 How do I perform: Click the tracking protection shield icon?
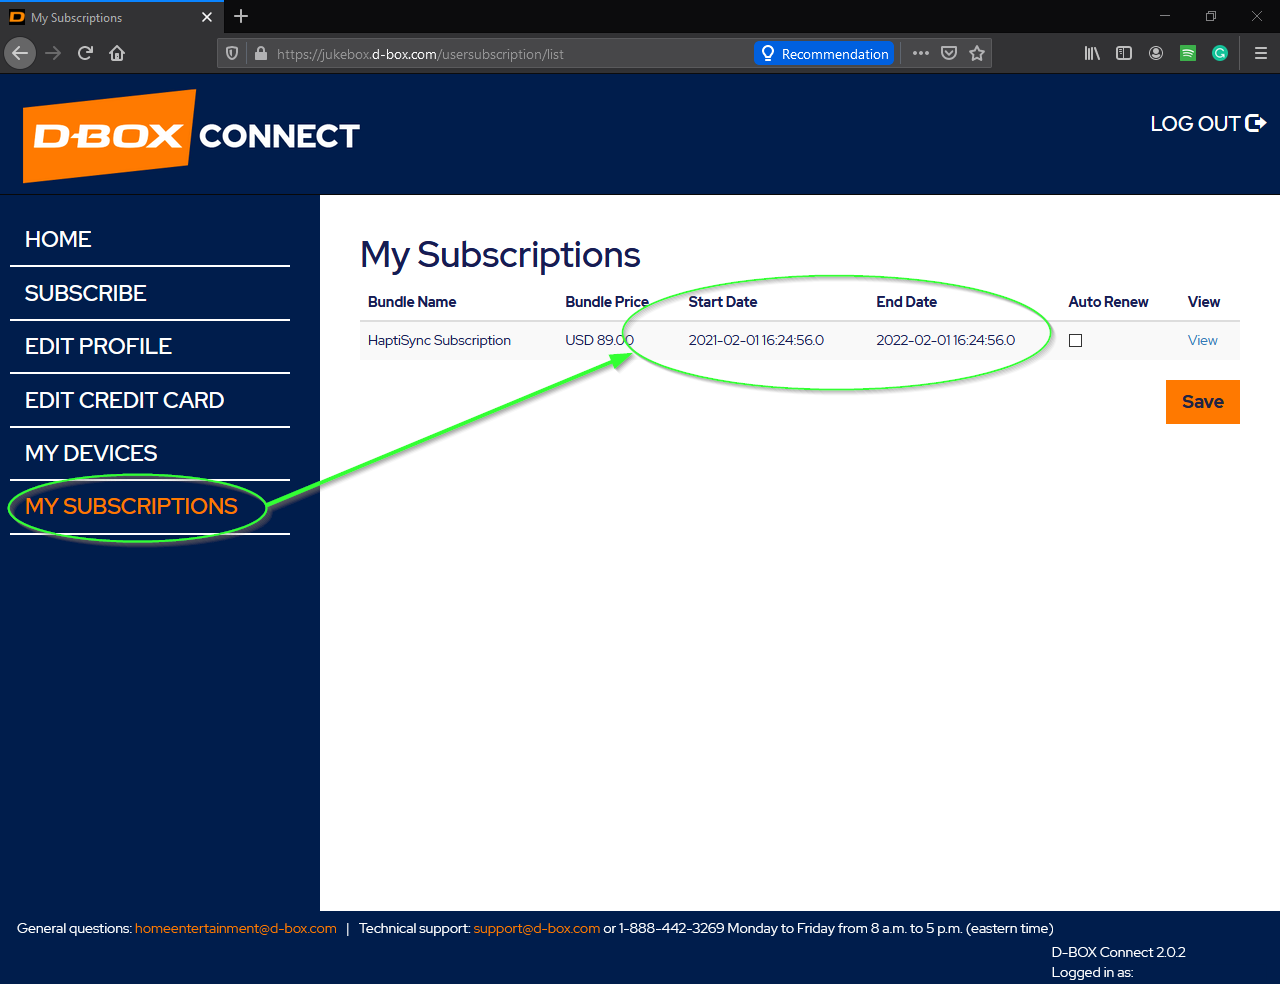pos(231,53)
